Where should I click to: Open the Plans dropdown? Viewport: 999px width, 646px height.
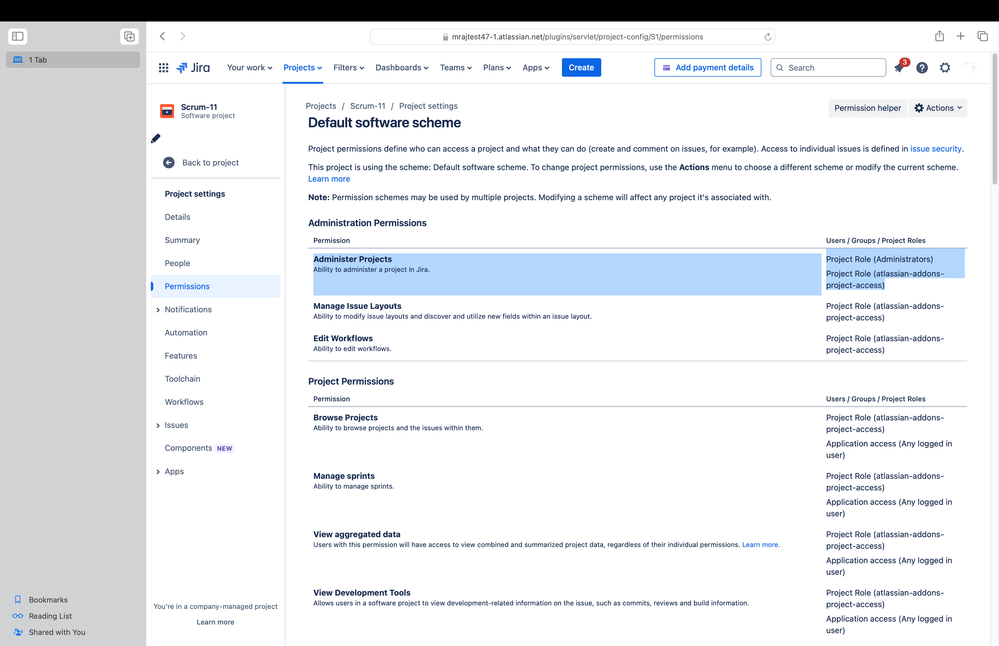tap(497, 68)
